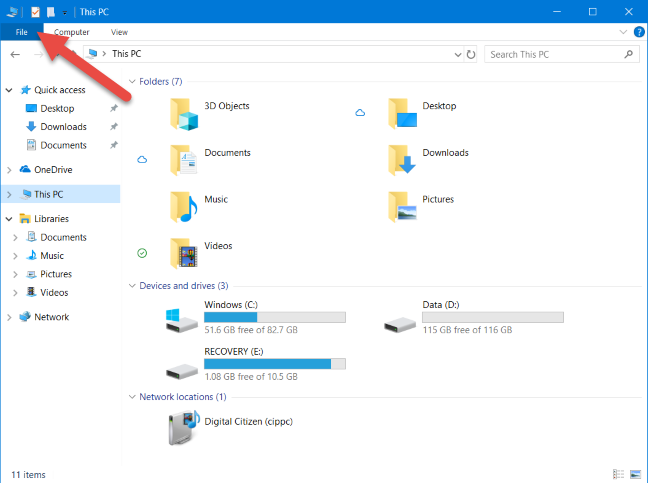Refresh This PC view
Screen dimensions: 648x483
tap(471, 55)
